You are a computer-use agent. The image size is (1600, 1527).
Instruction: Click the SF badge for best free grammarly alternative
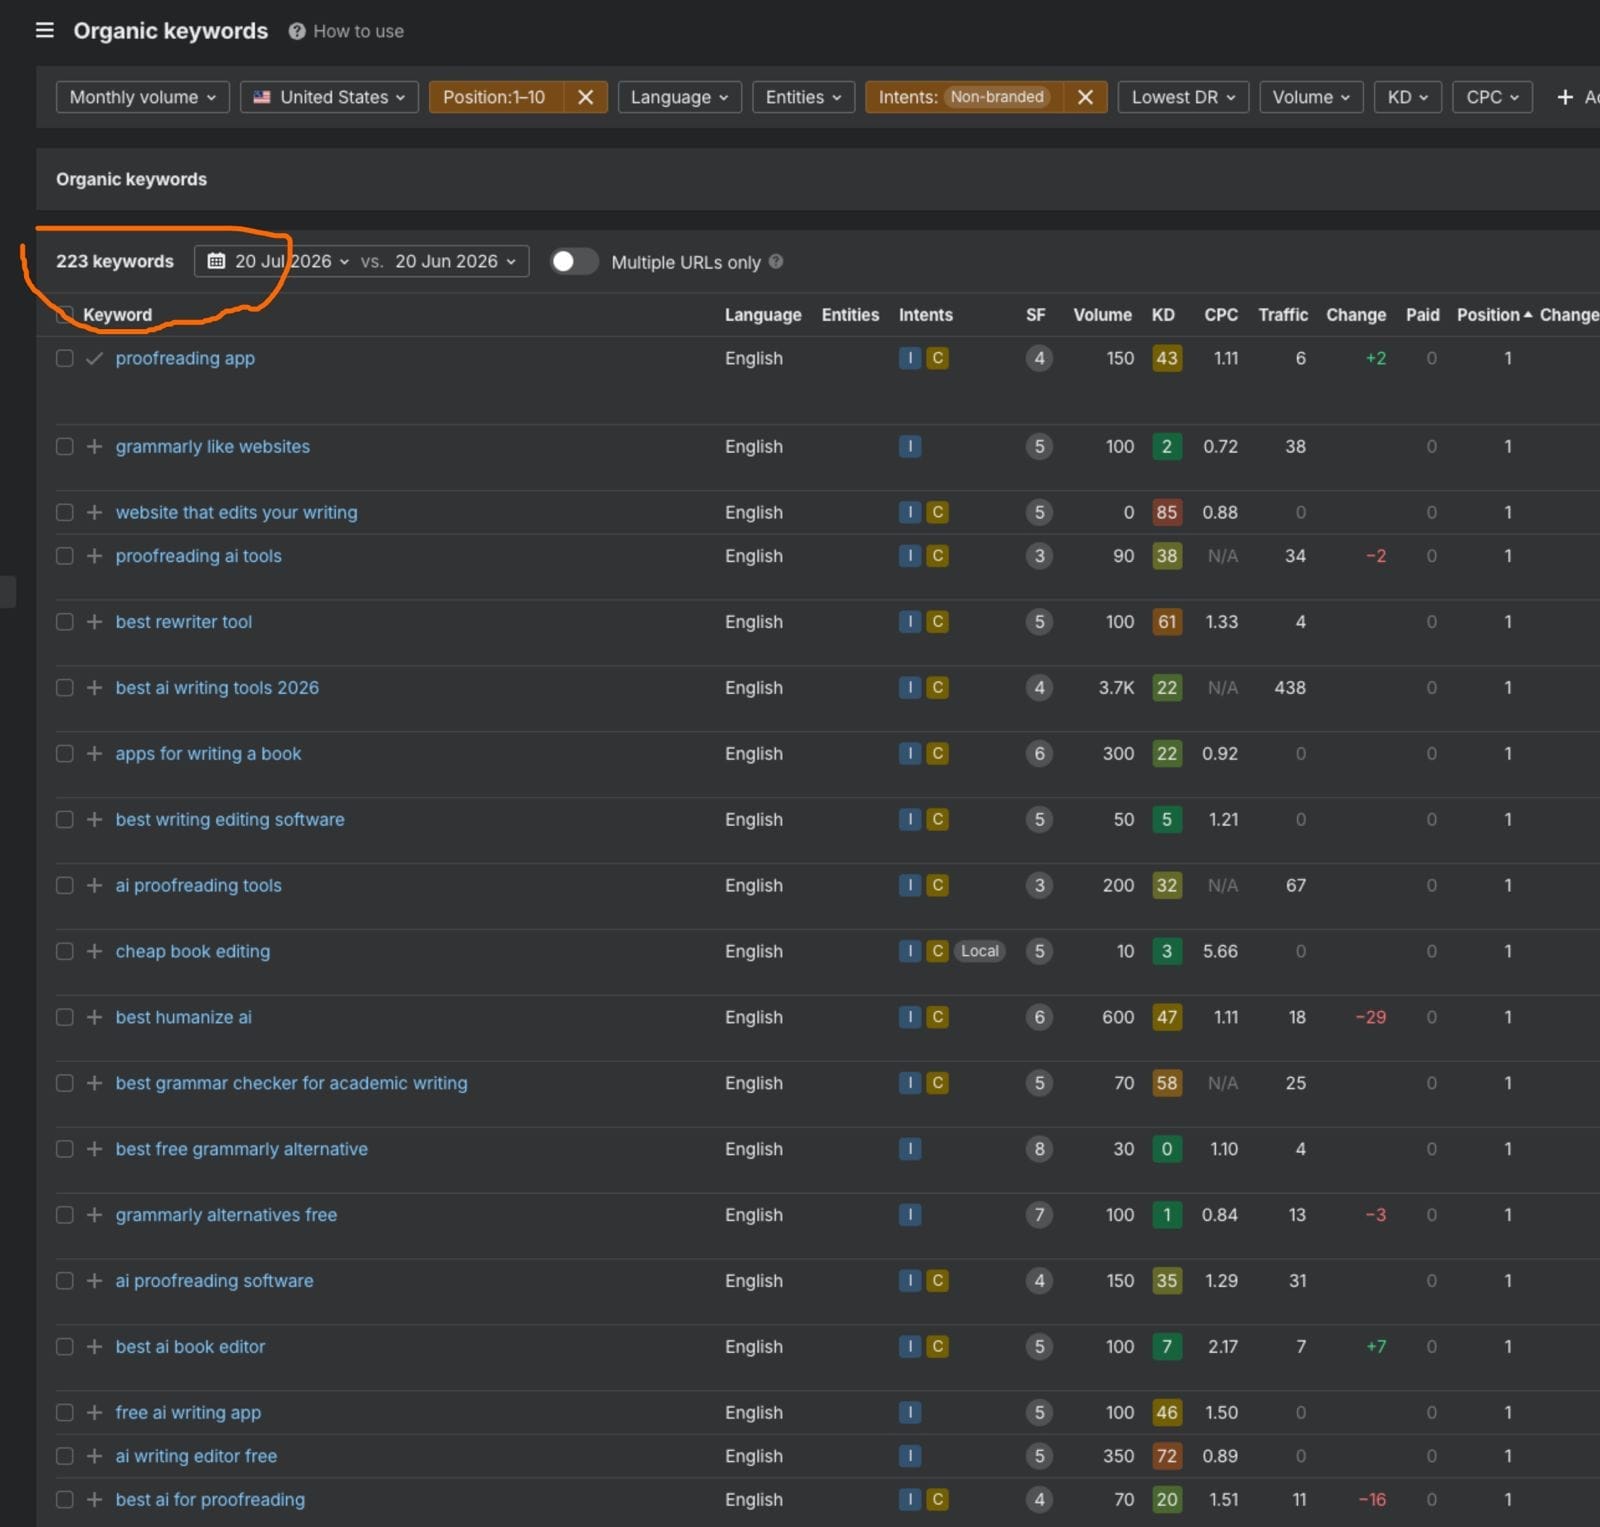click(x=1039, y=1149)
